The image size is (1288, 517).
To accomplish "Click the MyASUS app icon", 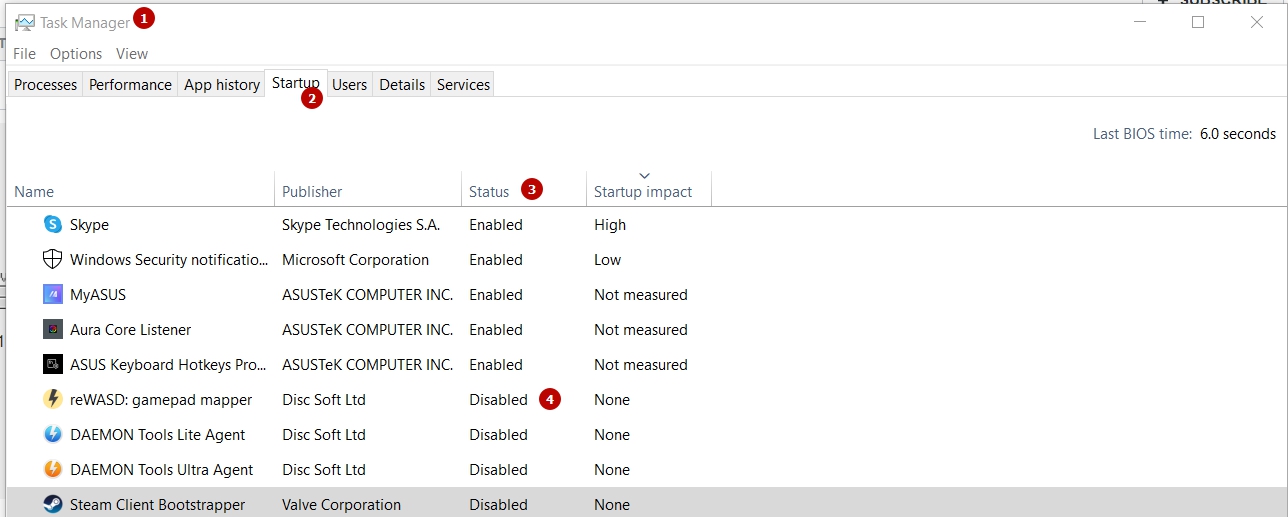I will pos(53,295).
